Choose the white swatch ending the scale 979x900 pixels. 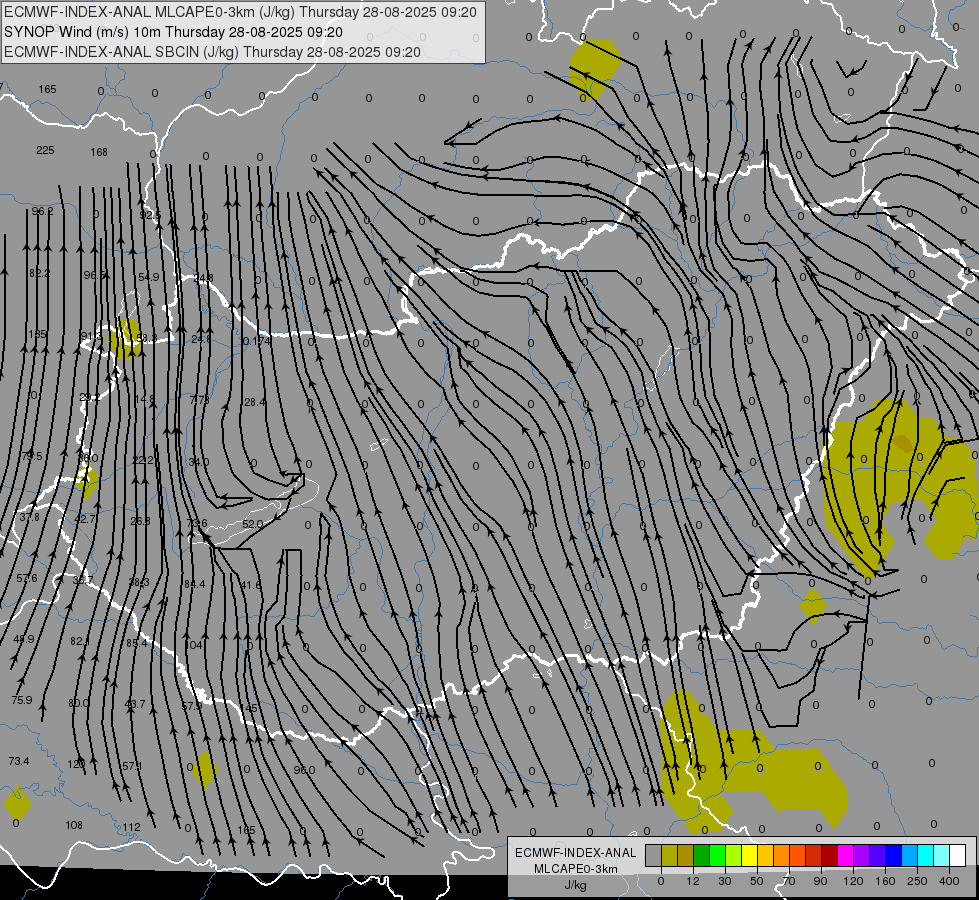click(958, 856)
